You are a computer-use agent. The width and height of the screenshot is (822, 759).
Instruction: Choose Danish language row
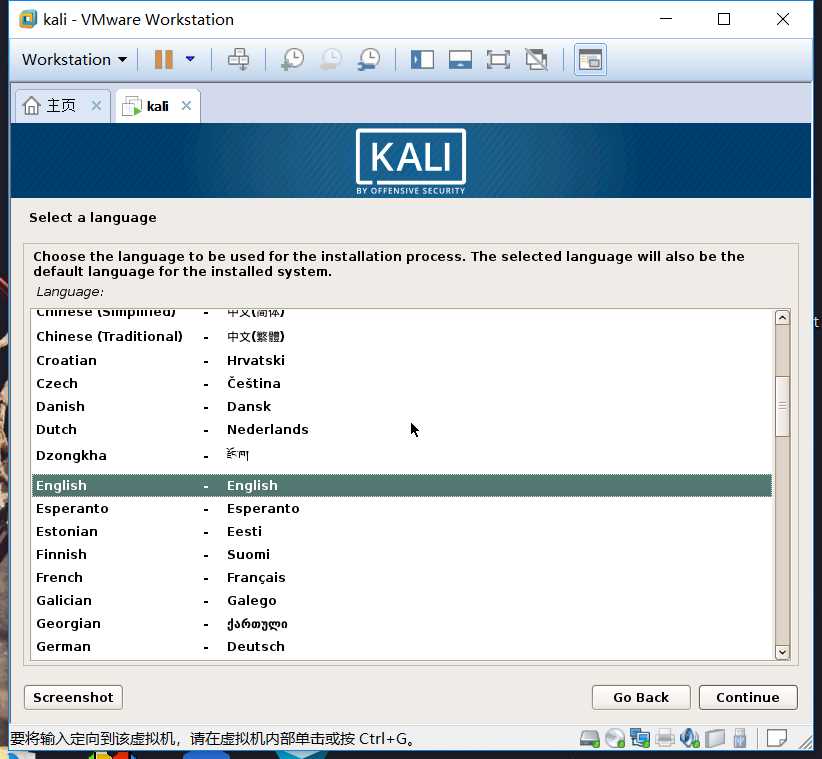tap(402, 407)
